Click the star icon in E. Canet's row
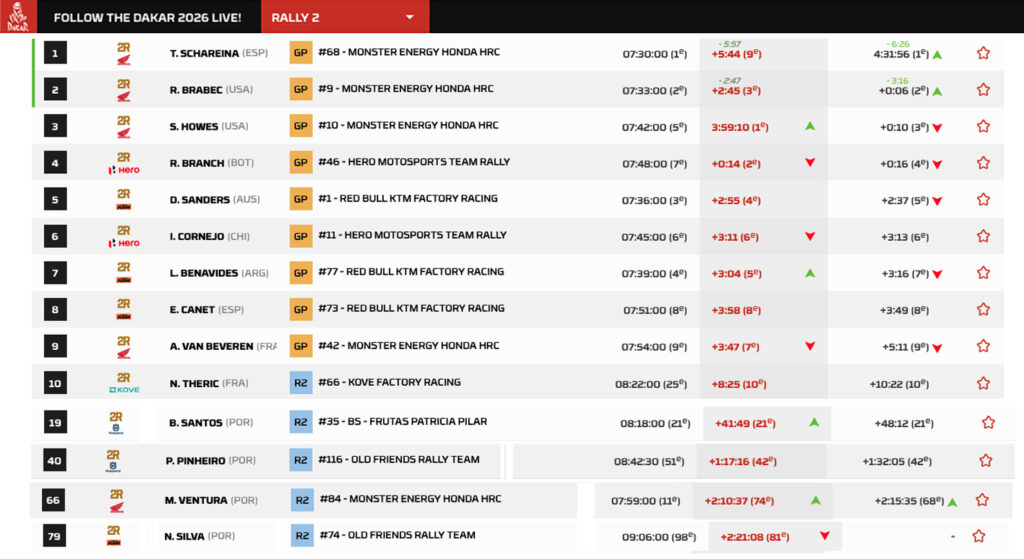This screenshot has height=559, width=1024. [x=983, y=310]
